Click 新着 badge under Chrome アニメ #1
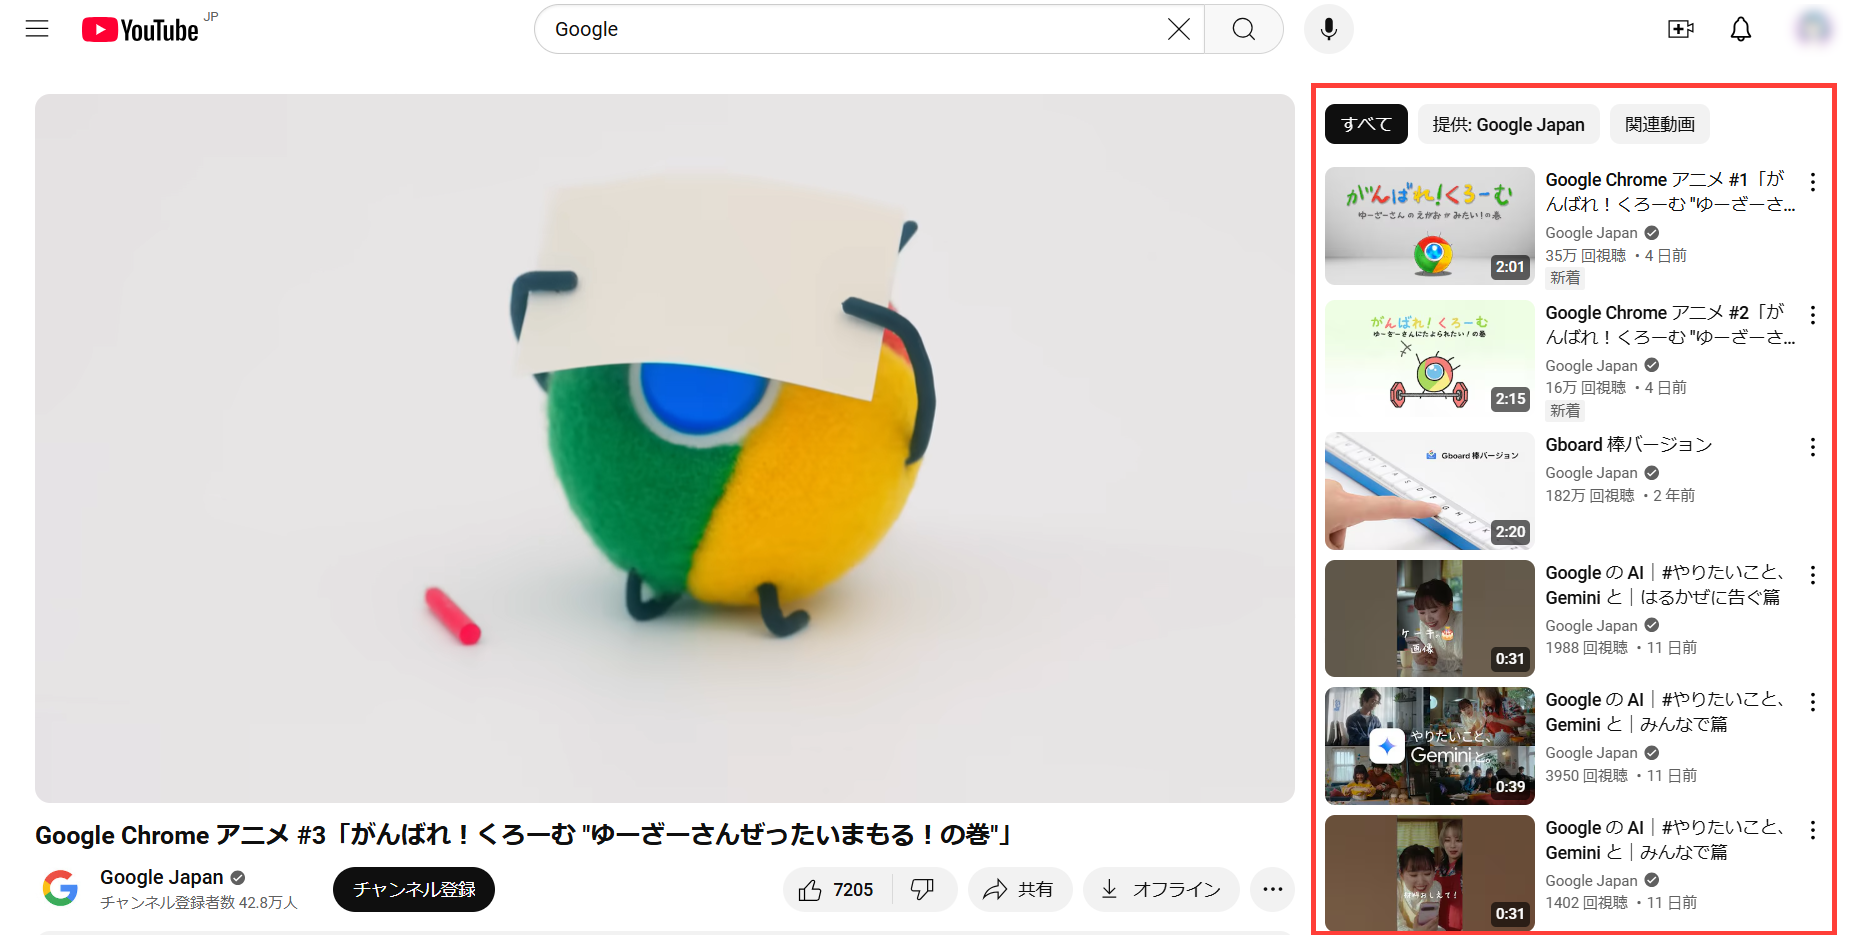1864x935 pixels. [1565, 278]
